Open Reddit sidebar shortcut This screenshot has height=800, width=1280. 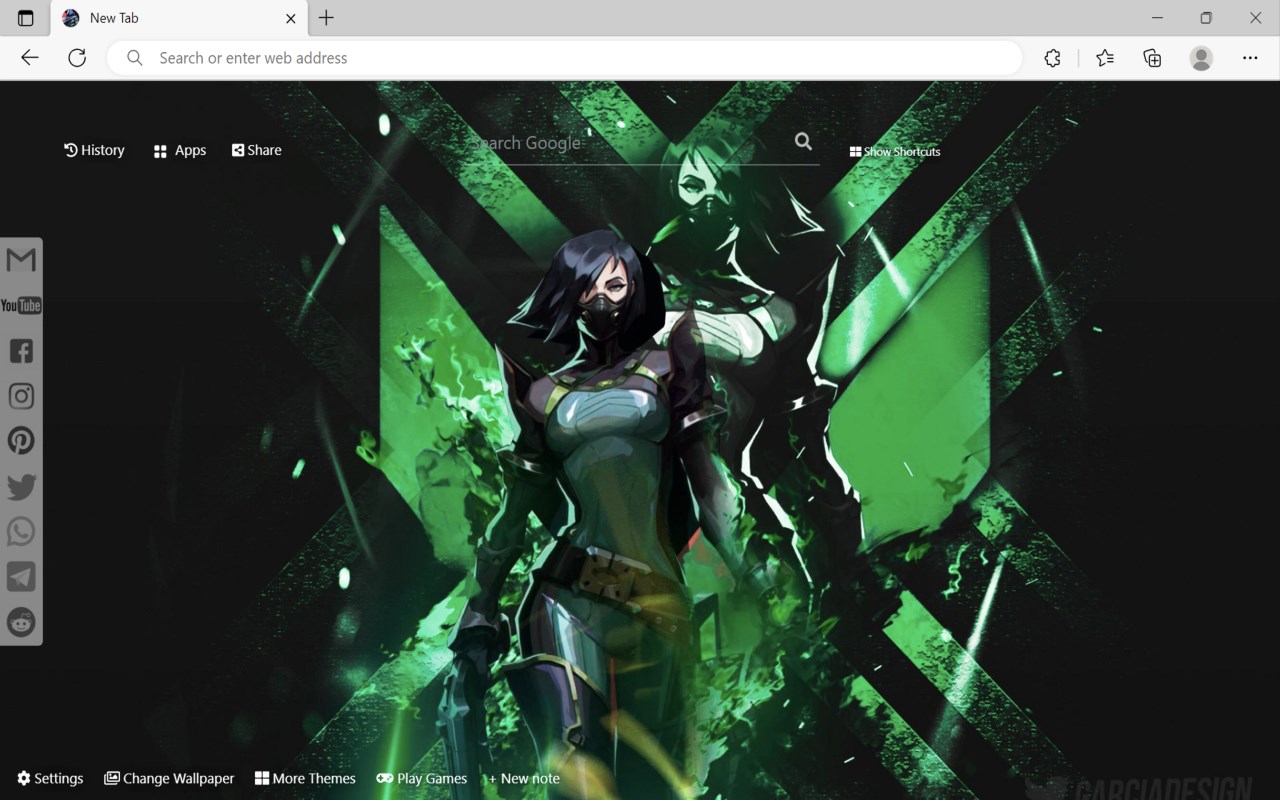click(21, 622)
